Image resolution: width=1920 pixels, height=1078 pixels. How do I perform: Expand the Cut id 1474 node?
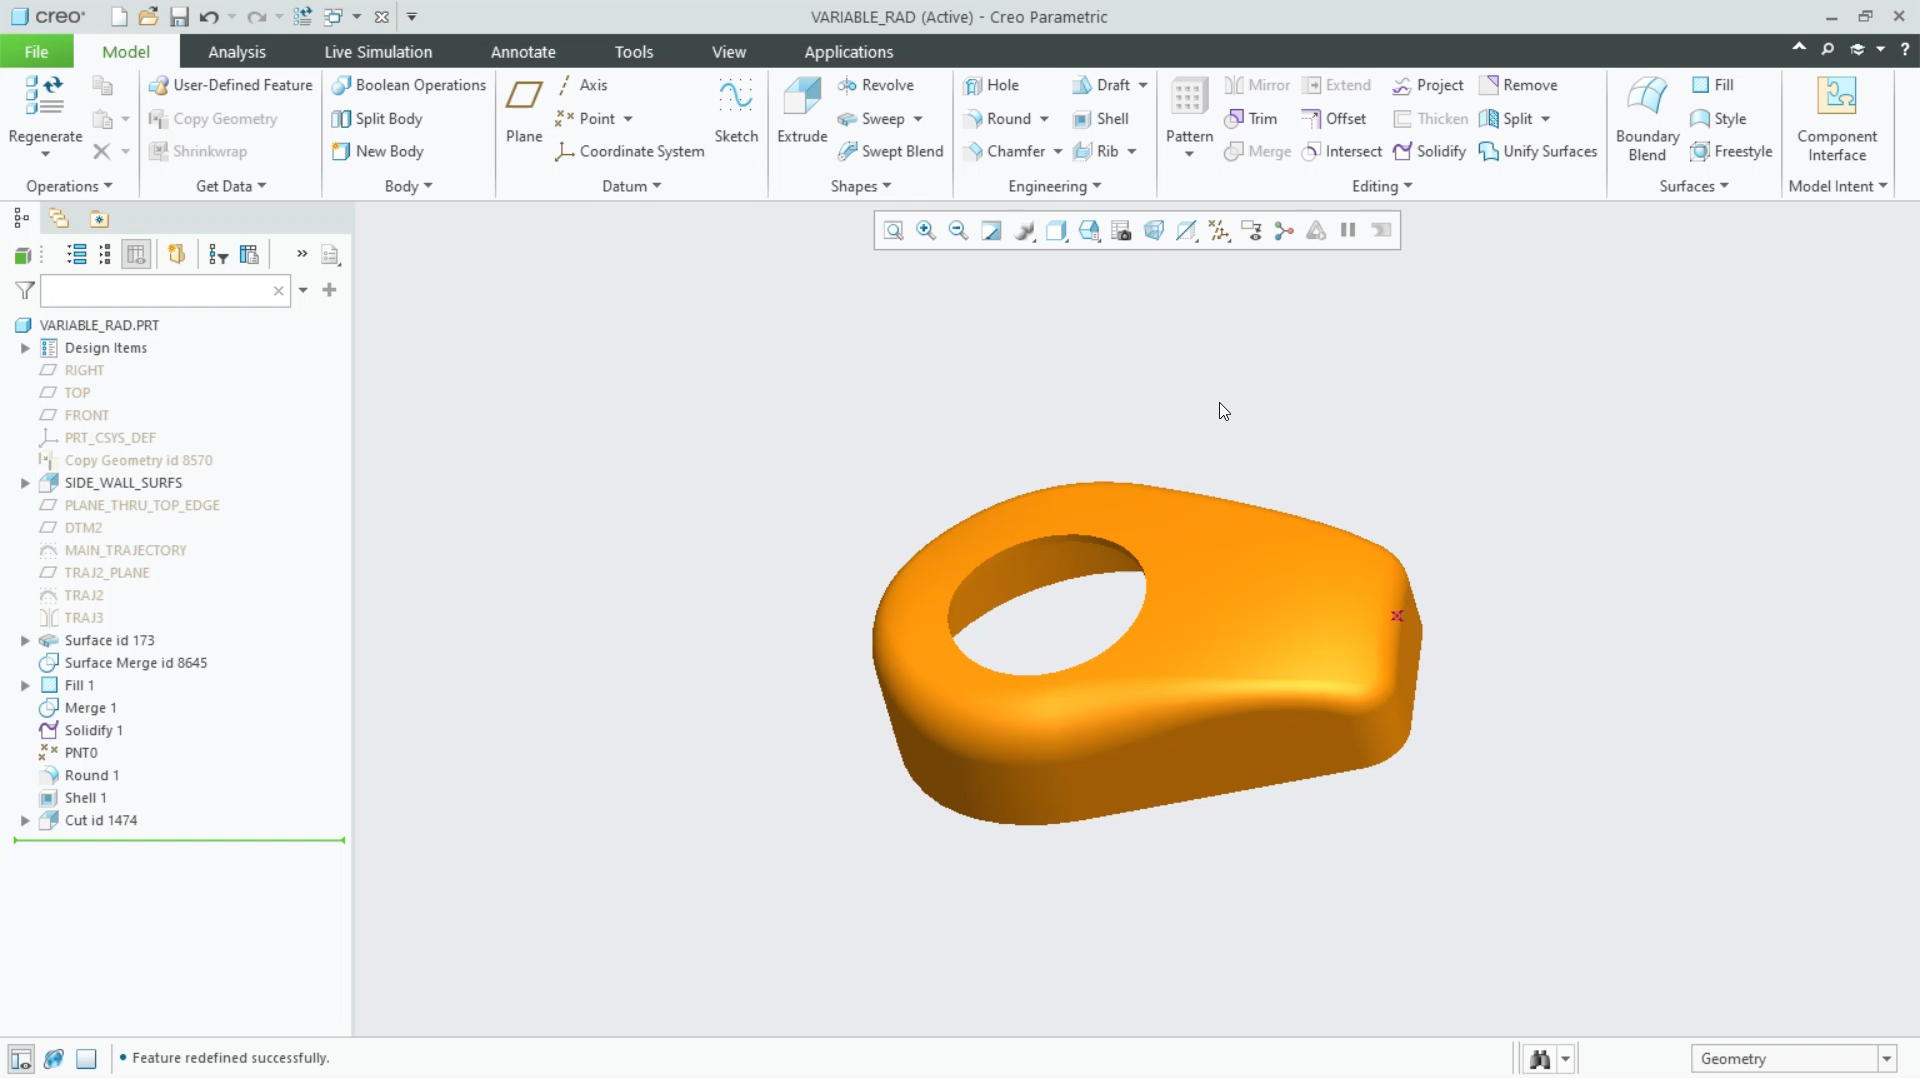pos(25,820)
